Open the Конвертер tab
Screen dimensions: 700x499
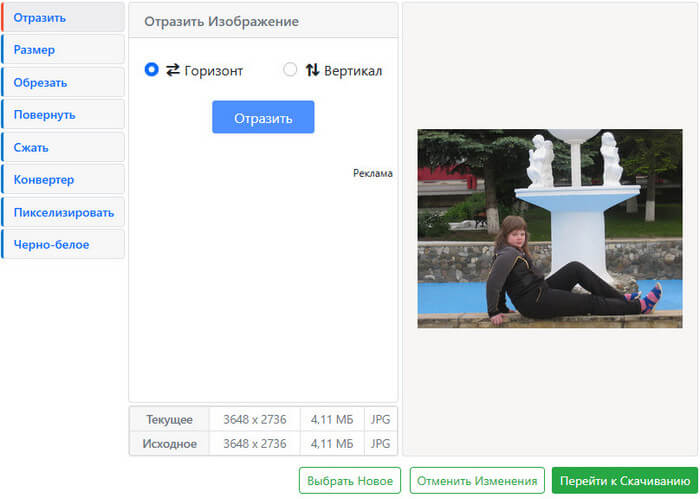tap(63, 180)
